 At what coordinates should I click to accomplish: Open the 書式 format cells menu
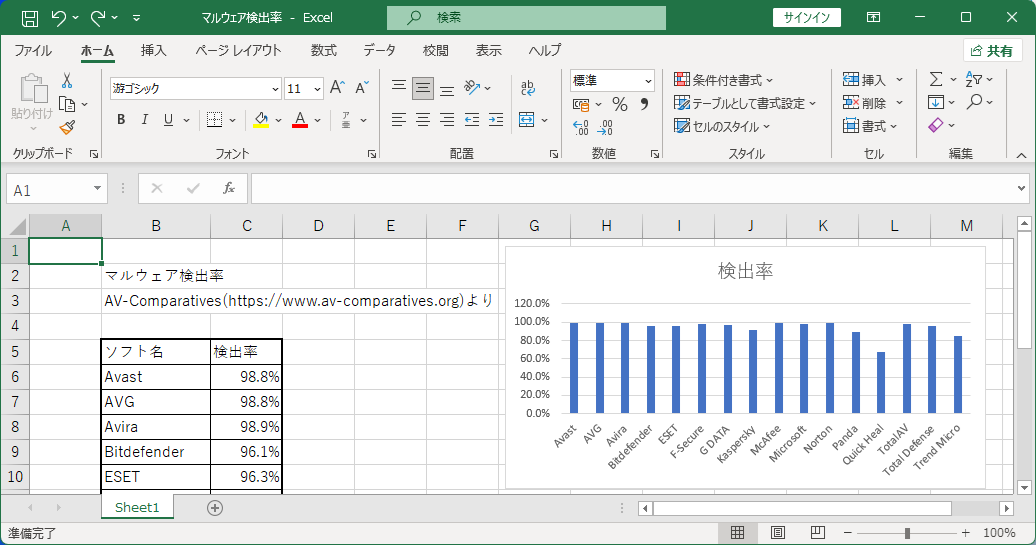coord(870,126)
